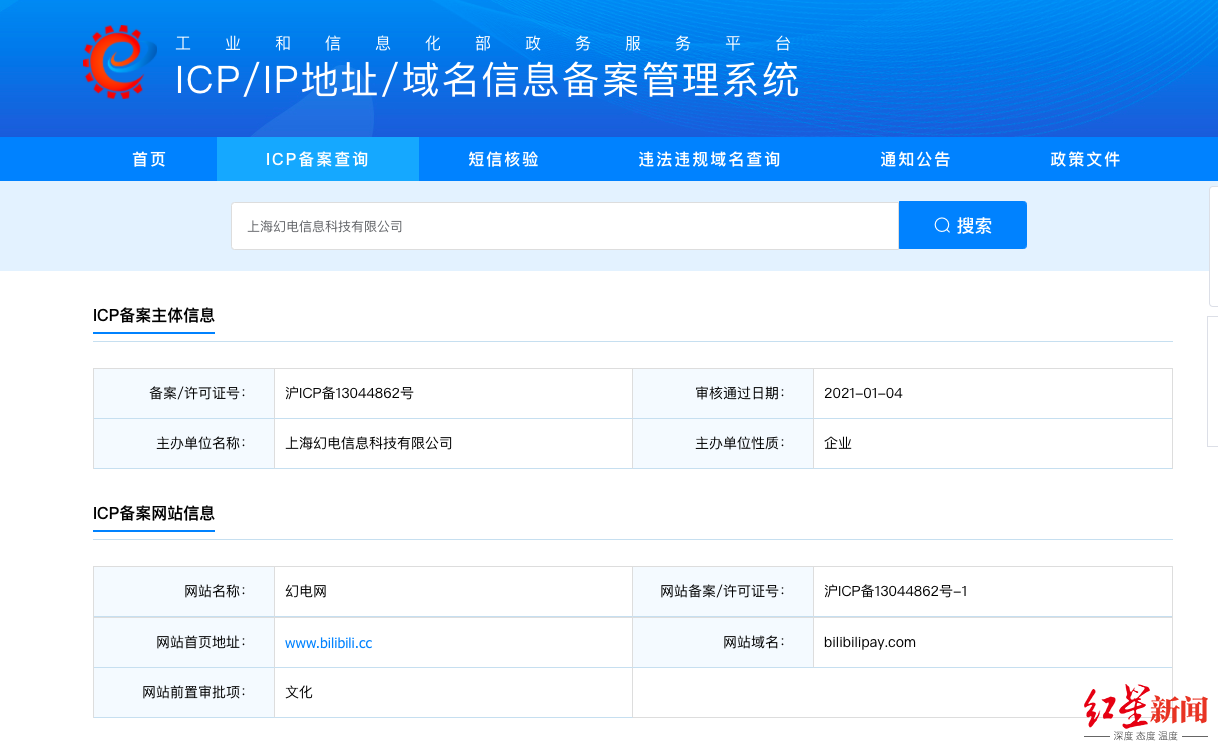1218x752 pixels.
Task: Open the 短信核验 section
Action: 503,158
